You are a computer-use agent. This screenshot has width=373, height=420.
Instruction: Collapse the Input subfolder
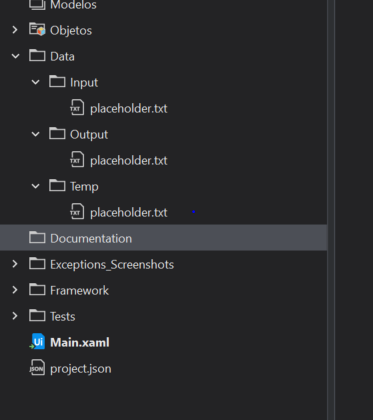(x=35, y=82)
